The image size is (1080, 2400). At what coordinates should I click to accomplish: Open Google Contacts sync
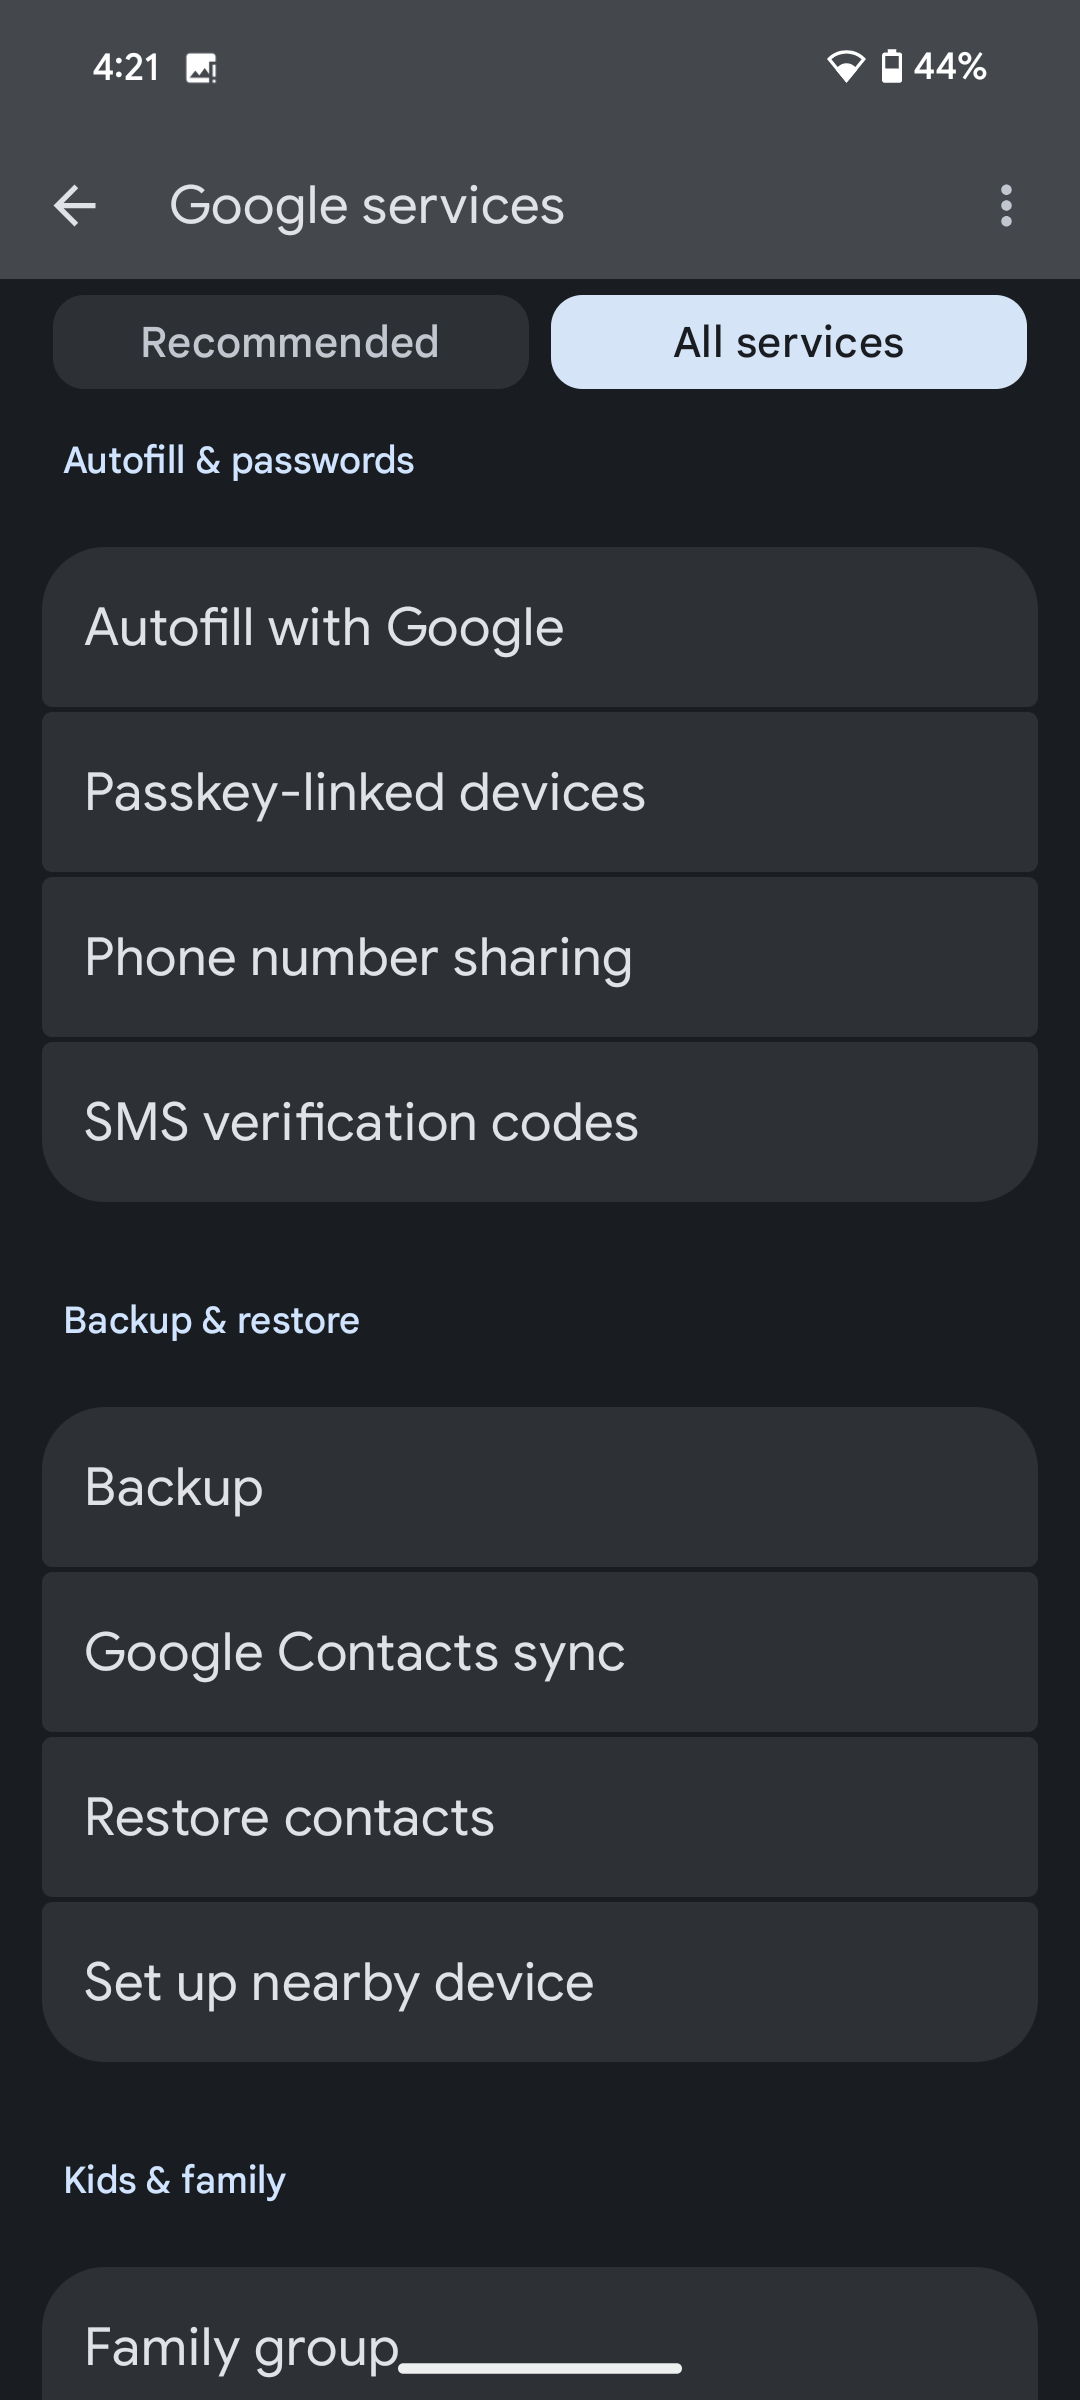540,1652
